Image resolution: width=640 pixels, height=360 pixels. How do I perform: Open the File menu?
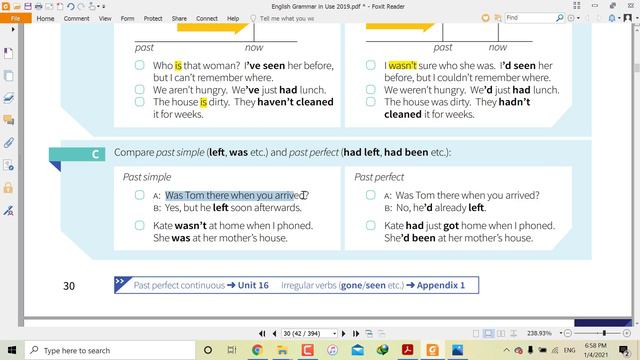(16, 18)
